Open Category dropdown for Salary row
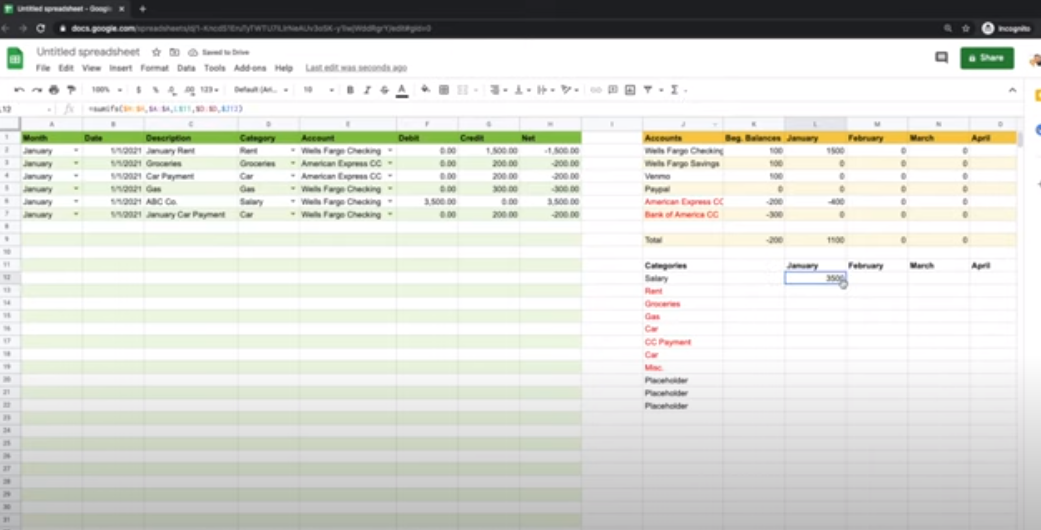The width and height of the screenshot is (1041, 530). 293,202
